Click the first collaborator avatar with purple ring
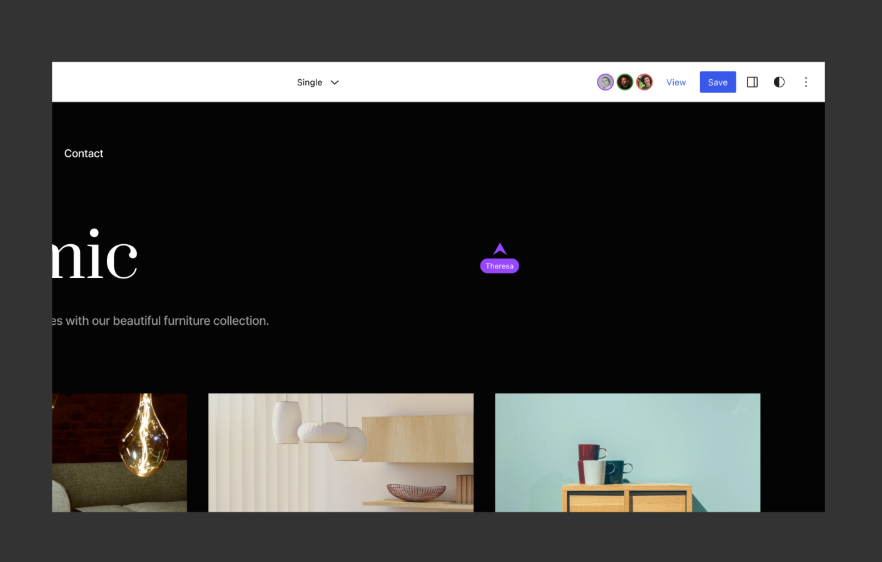This screenshot has height=562, width=882. point(605,82)
